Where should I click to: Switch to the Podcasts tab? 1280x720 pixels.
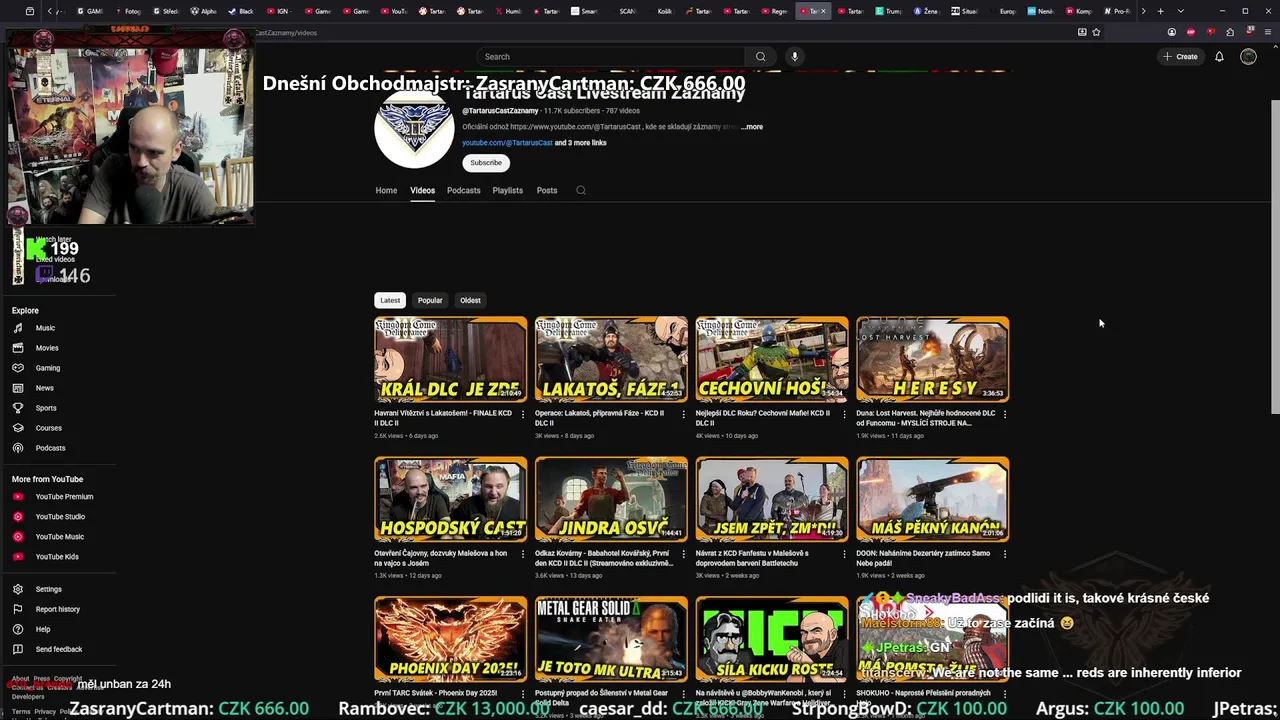[x=463, y=190]
